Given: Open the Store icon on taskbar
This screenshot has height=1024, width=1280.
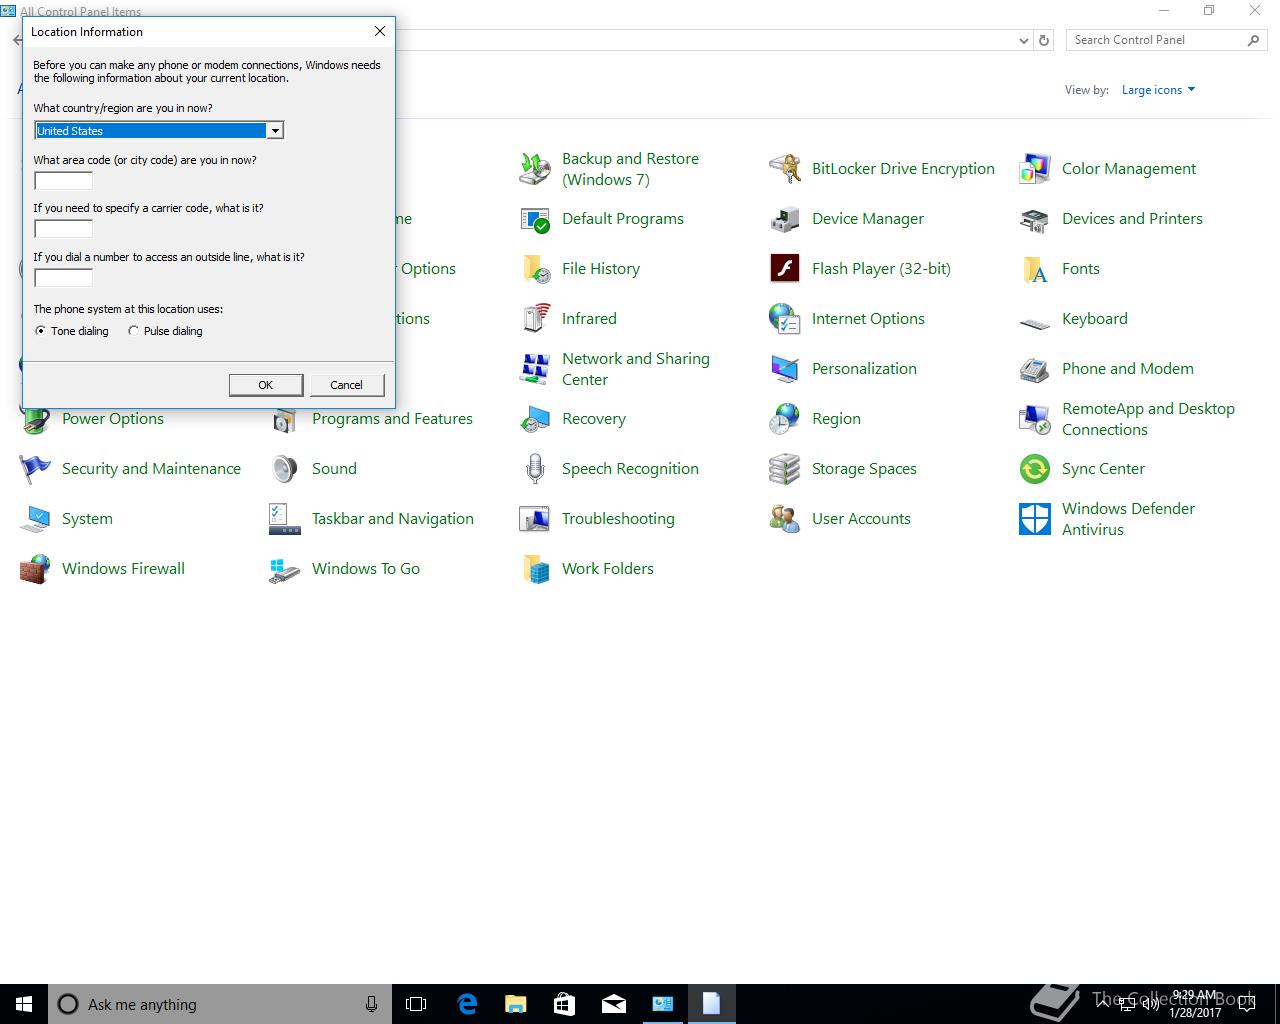Looking at the screenshot, I should 565,1004.
